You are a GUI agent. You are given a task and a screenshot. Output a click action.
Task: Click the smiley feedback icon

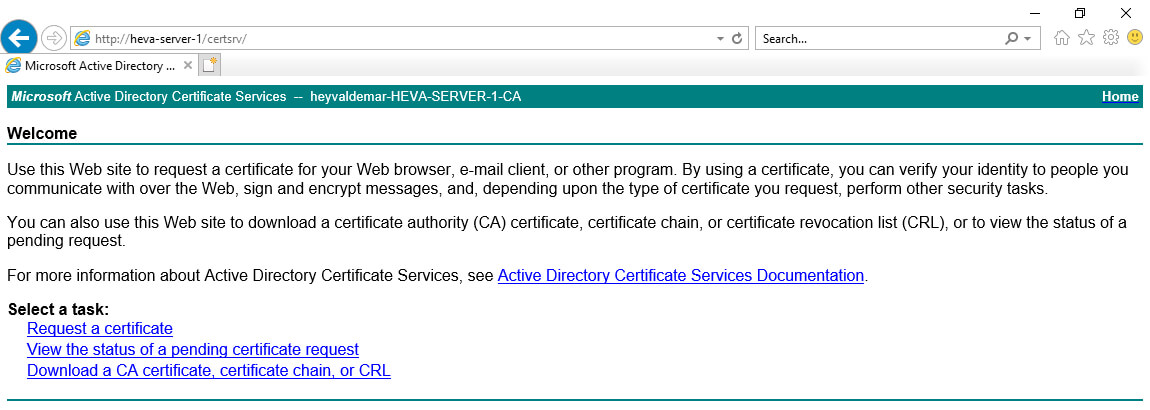pos(1135,37)
